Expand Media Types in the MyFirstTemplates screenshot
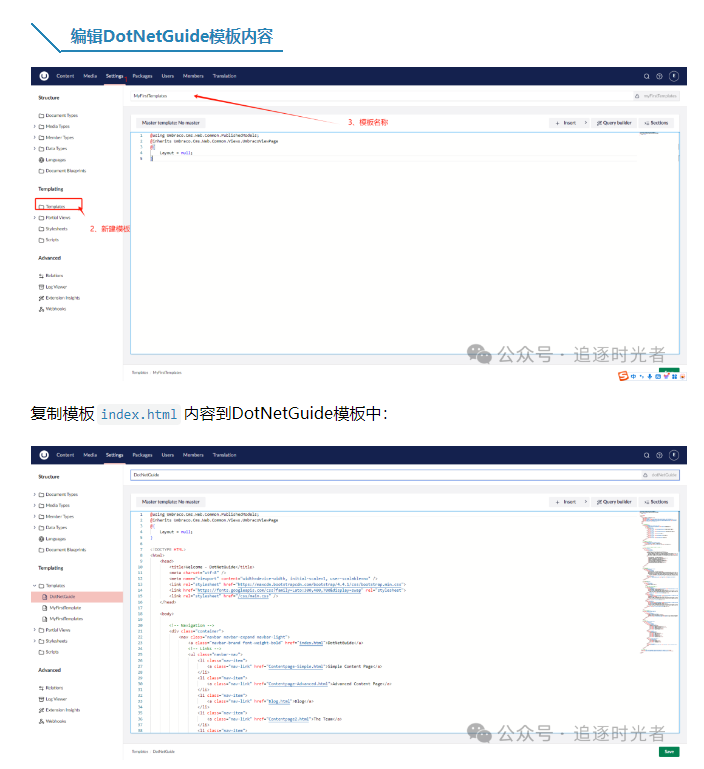 [34, 127]
